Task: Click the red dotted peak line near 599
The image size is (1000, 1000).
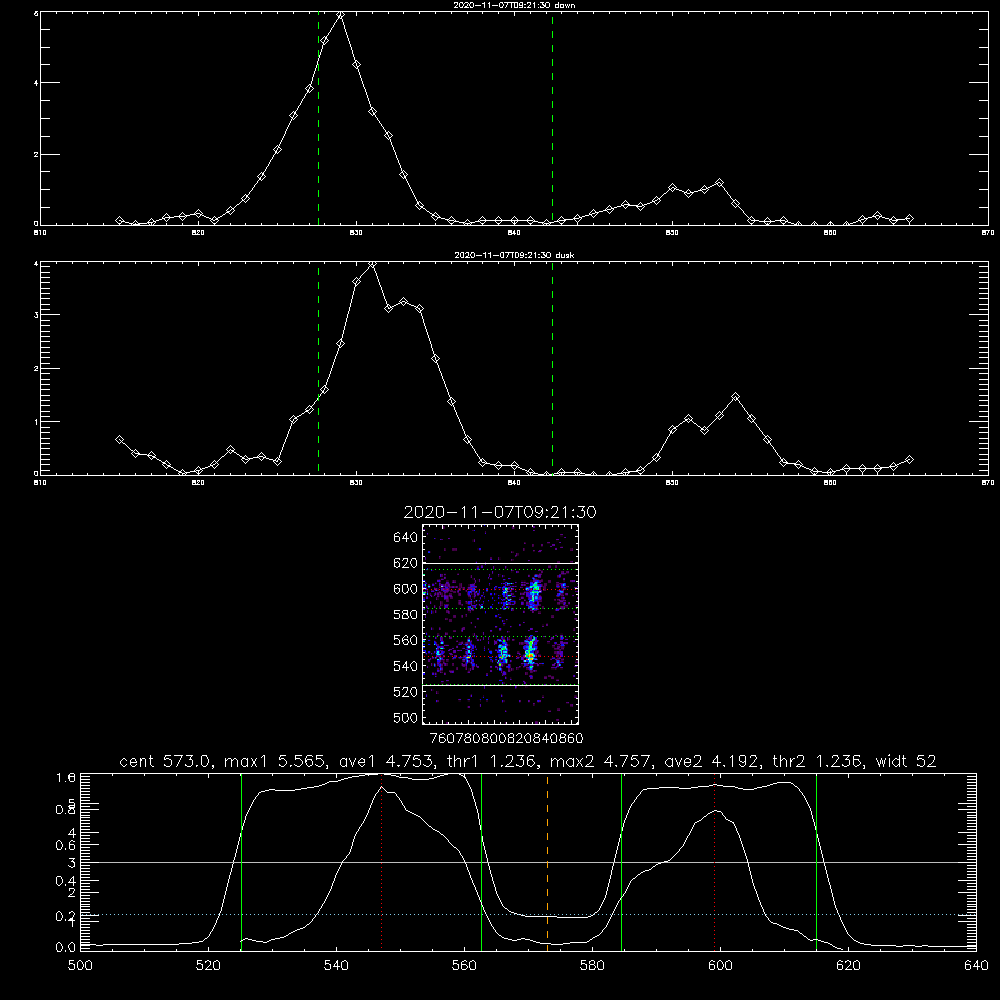Action: pyautogui.click(x=714, y=861)
